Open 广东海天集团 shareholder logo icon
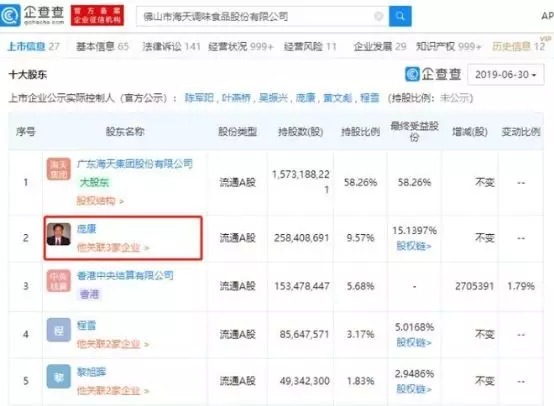This screenshot has width=554, height=406. pos(58,169)
